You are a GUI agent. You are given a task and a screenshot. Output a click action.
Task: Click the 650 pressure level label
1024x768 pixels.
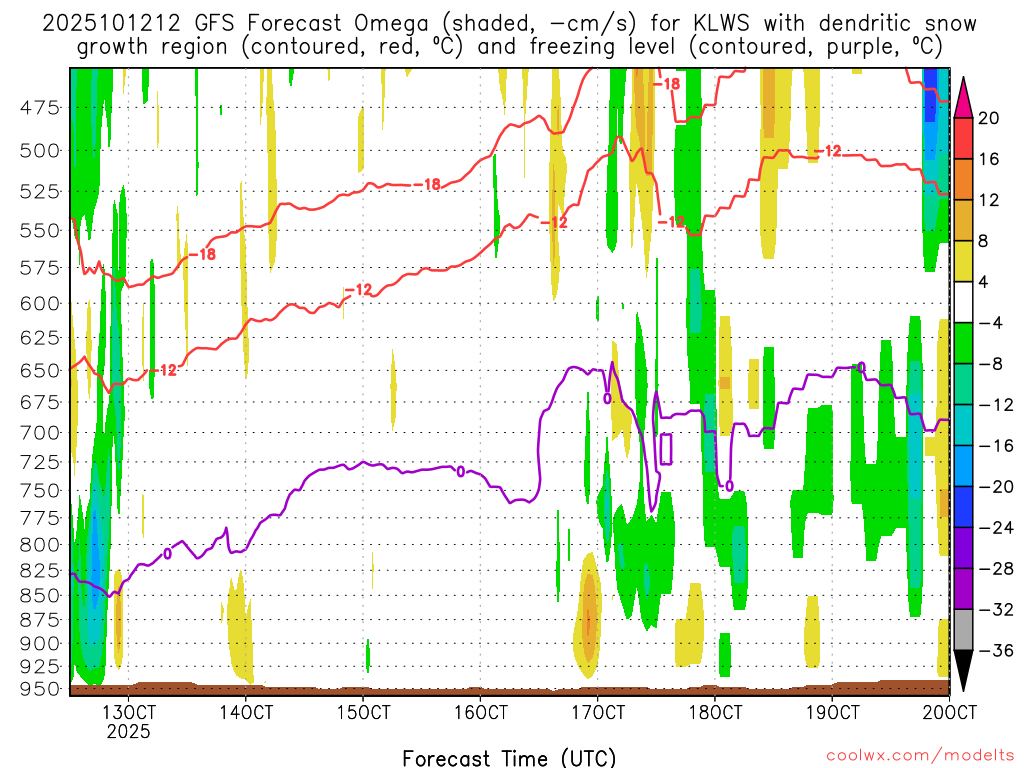pos(40,370)
